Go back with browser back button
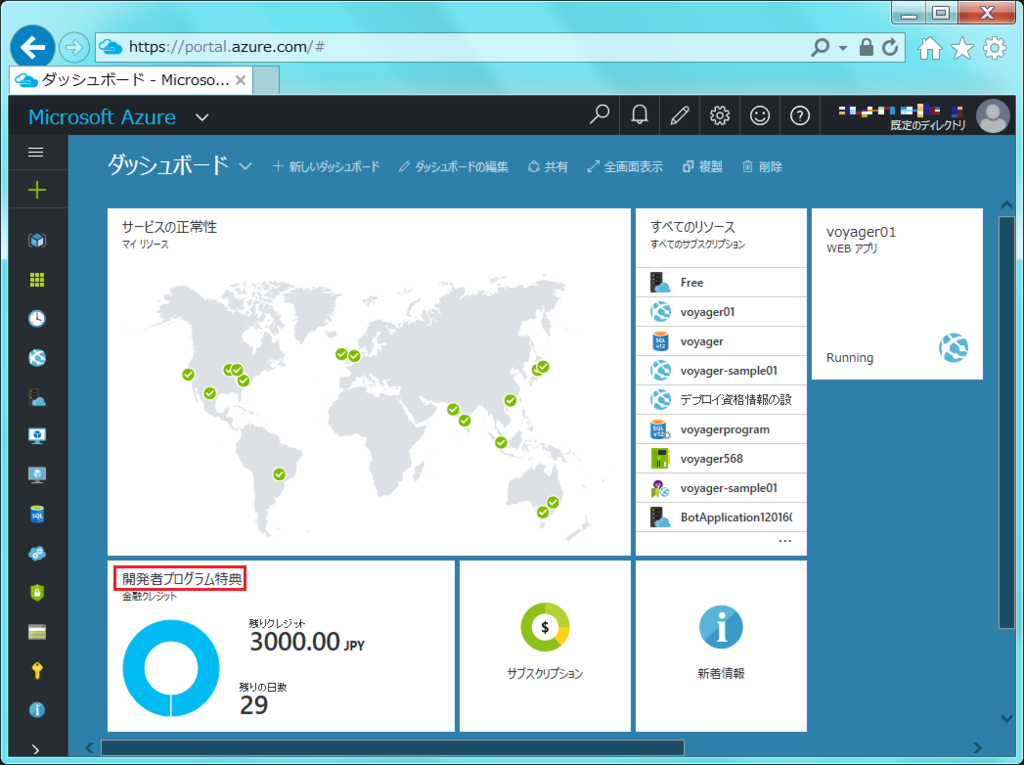1024x765 pixels. [x=32, y=47]
